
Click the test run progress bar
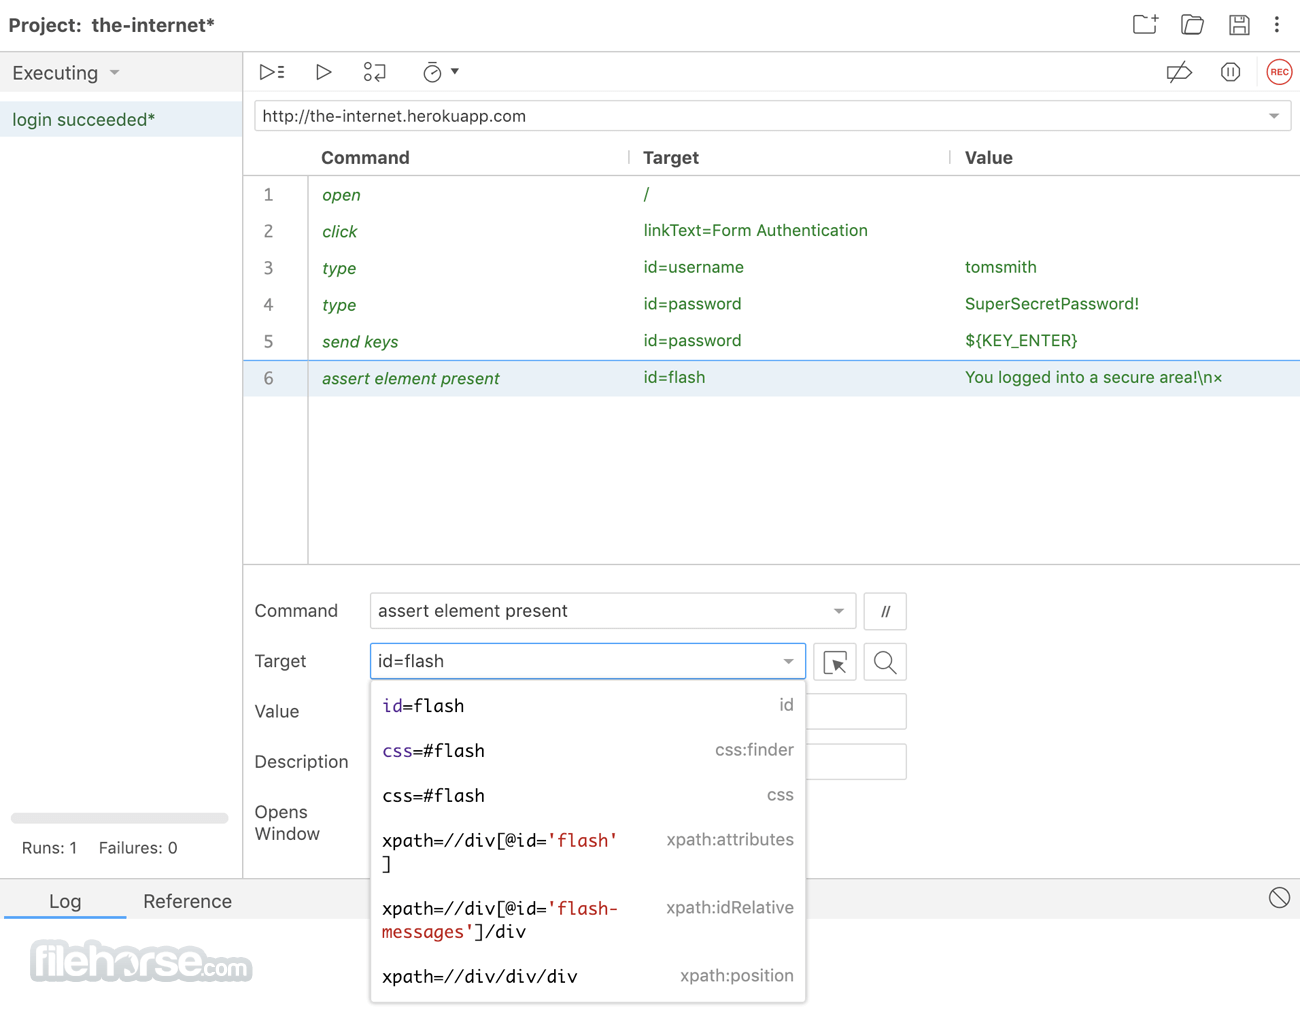point(119,818)
